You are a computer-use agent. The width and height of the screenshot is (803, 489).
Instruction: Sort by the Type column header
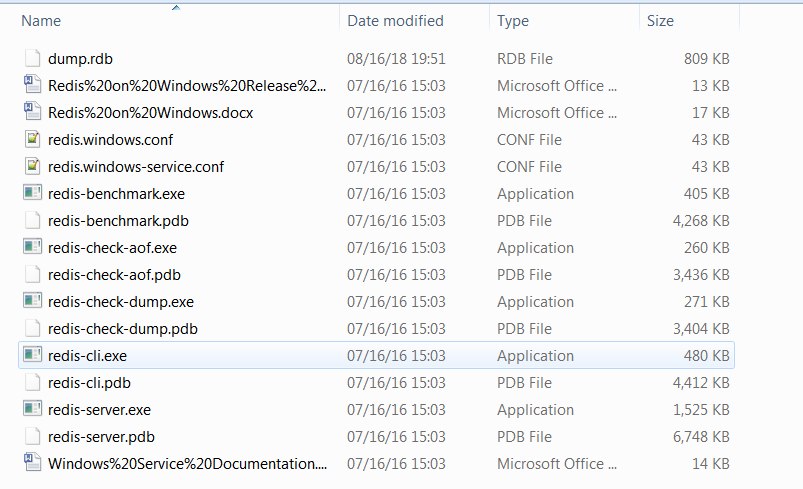pos(513,21)
